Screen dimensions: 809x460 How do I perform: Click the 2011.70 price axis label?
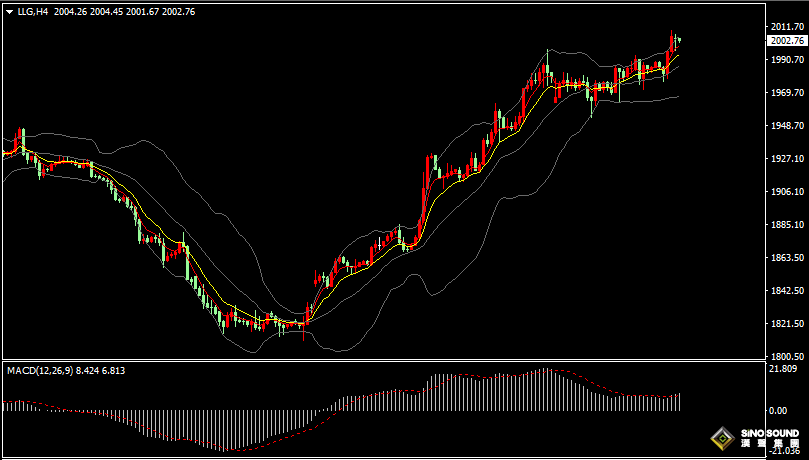click(x=784, y=26)
